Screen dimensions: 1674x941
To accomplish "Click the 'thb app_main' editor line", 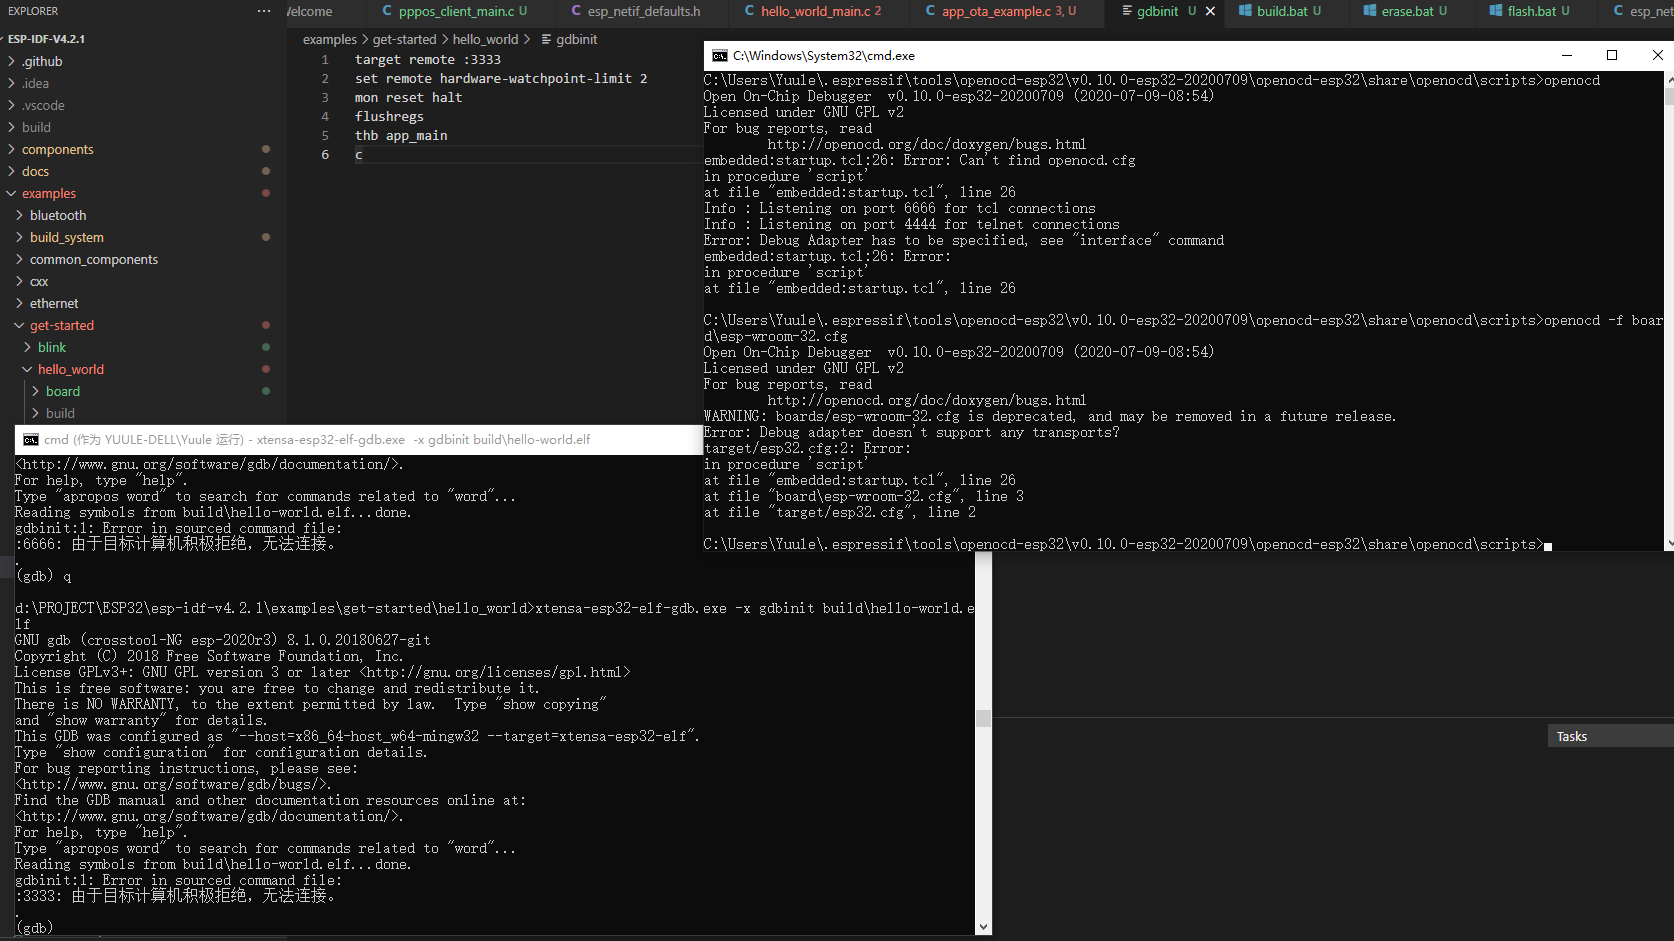I will [401, 135].
